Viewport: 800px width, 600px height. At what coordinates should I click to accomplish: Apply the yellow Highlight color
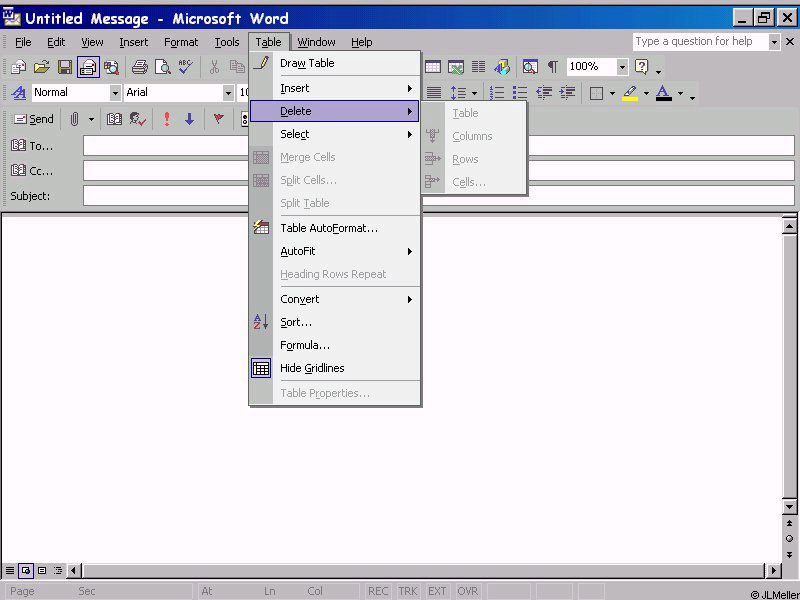(x=630, y=93)
